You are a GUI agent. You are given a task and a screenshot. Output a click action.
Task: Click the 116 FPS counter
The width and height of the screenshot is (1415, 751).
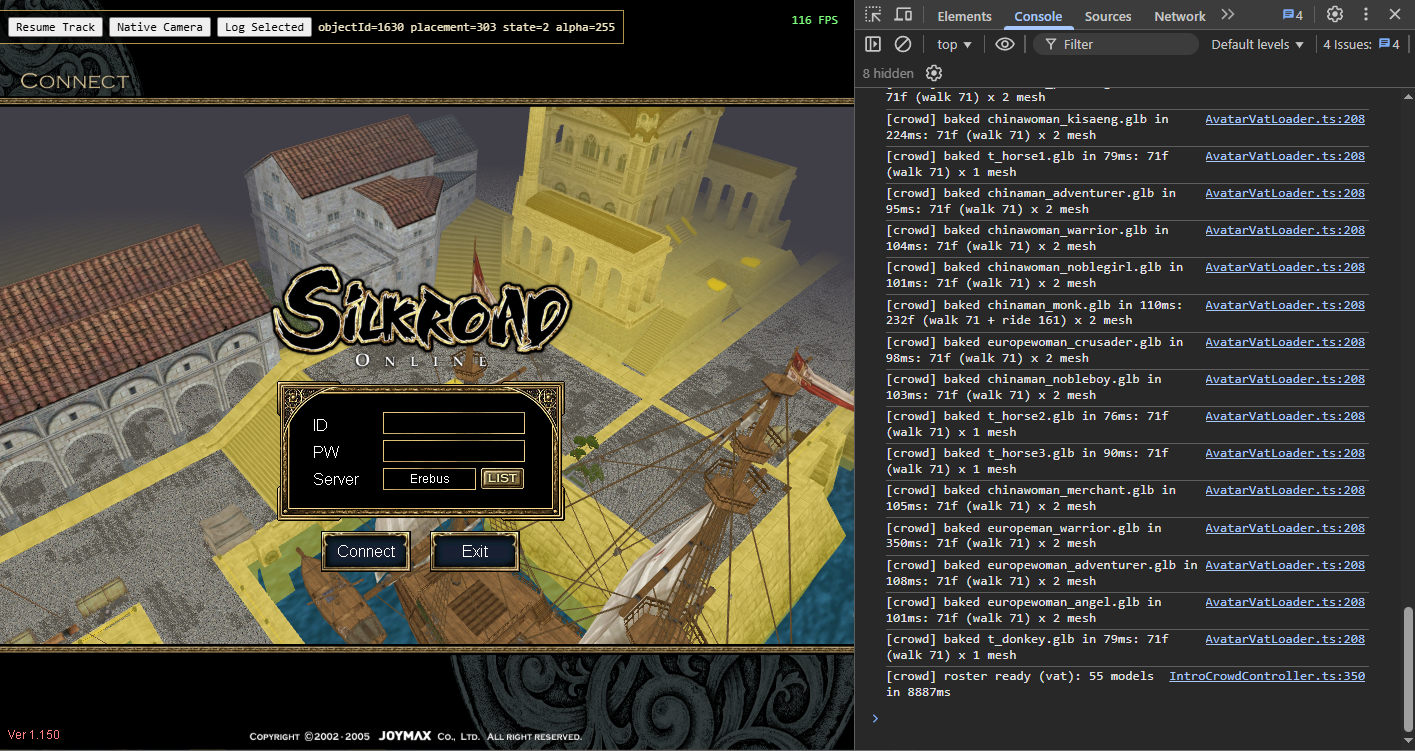[814, 20]
